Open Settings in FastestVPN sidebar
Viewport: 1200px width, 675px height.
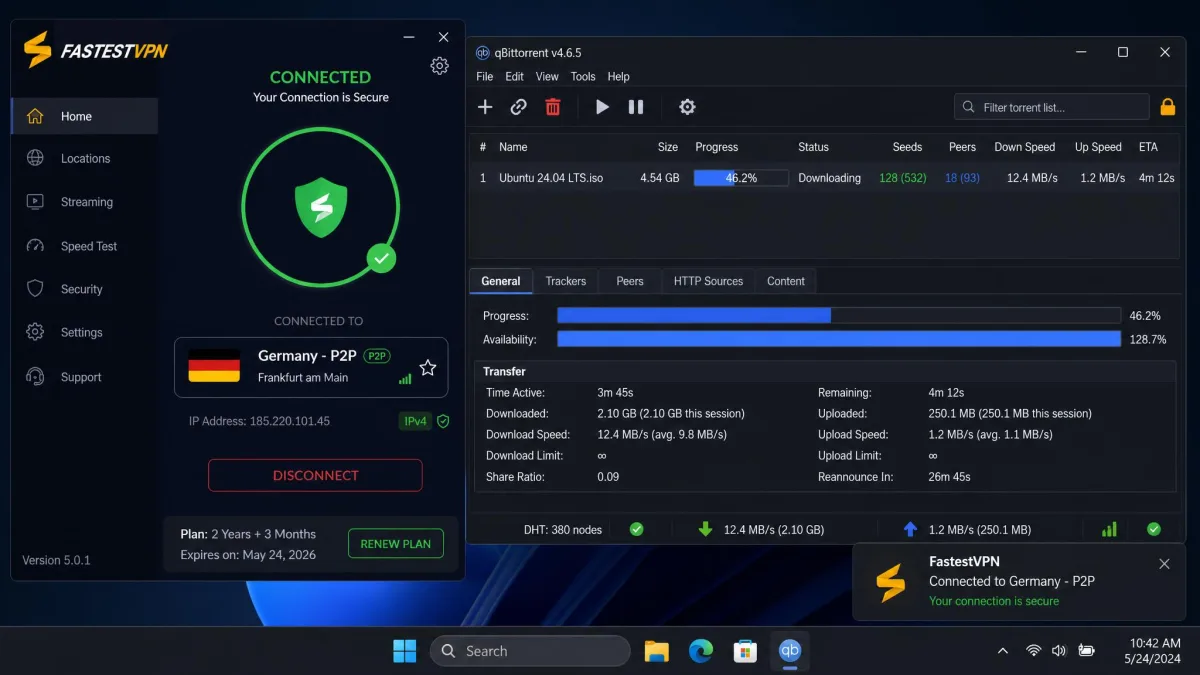pos(84,332)
